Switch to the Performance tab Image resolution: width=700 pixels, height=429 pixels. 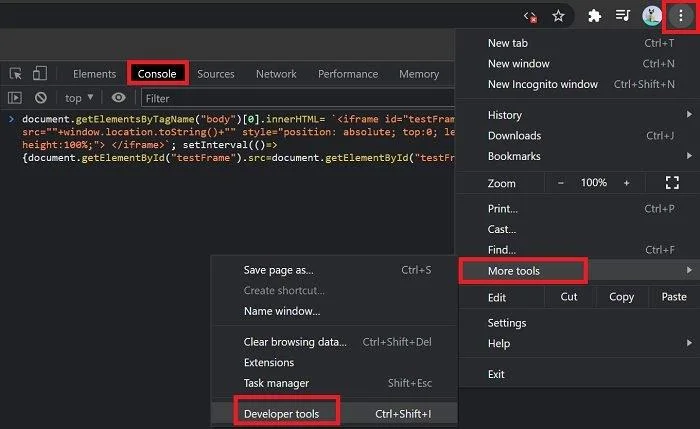point(348,74)
